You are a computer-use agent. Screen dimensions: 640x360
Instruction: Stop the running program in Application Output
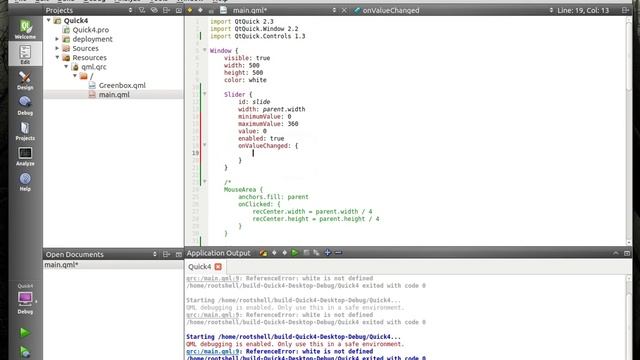[306, 253]
